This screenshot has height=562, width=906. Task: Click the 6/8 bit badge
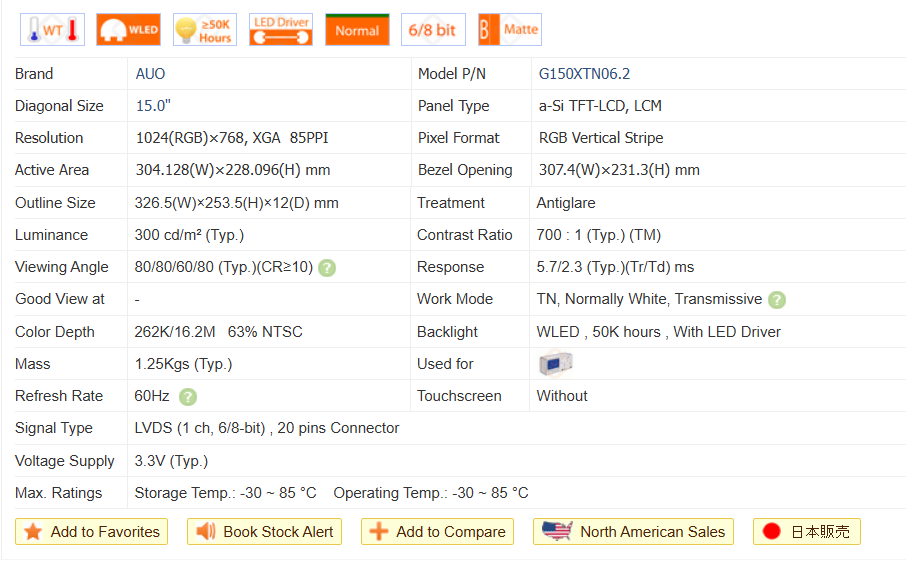(433, 30)
